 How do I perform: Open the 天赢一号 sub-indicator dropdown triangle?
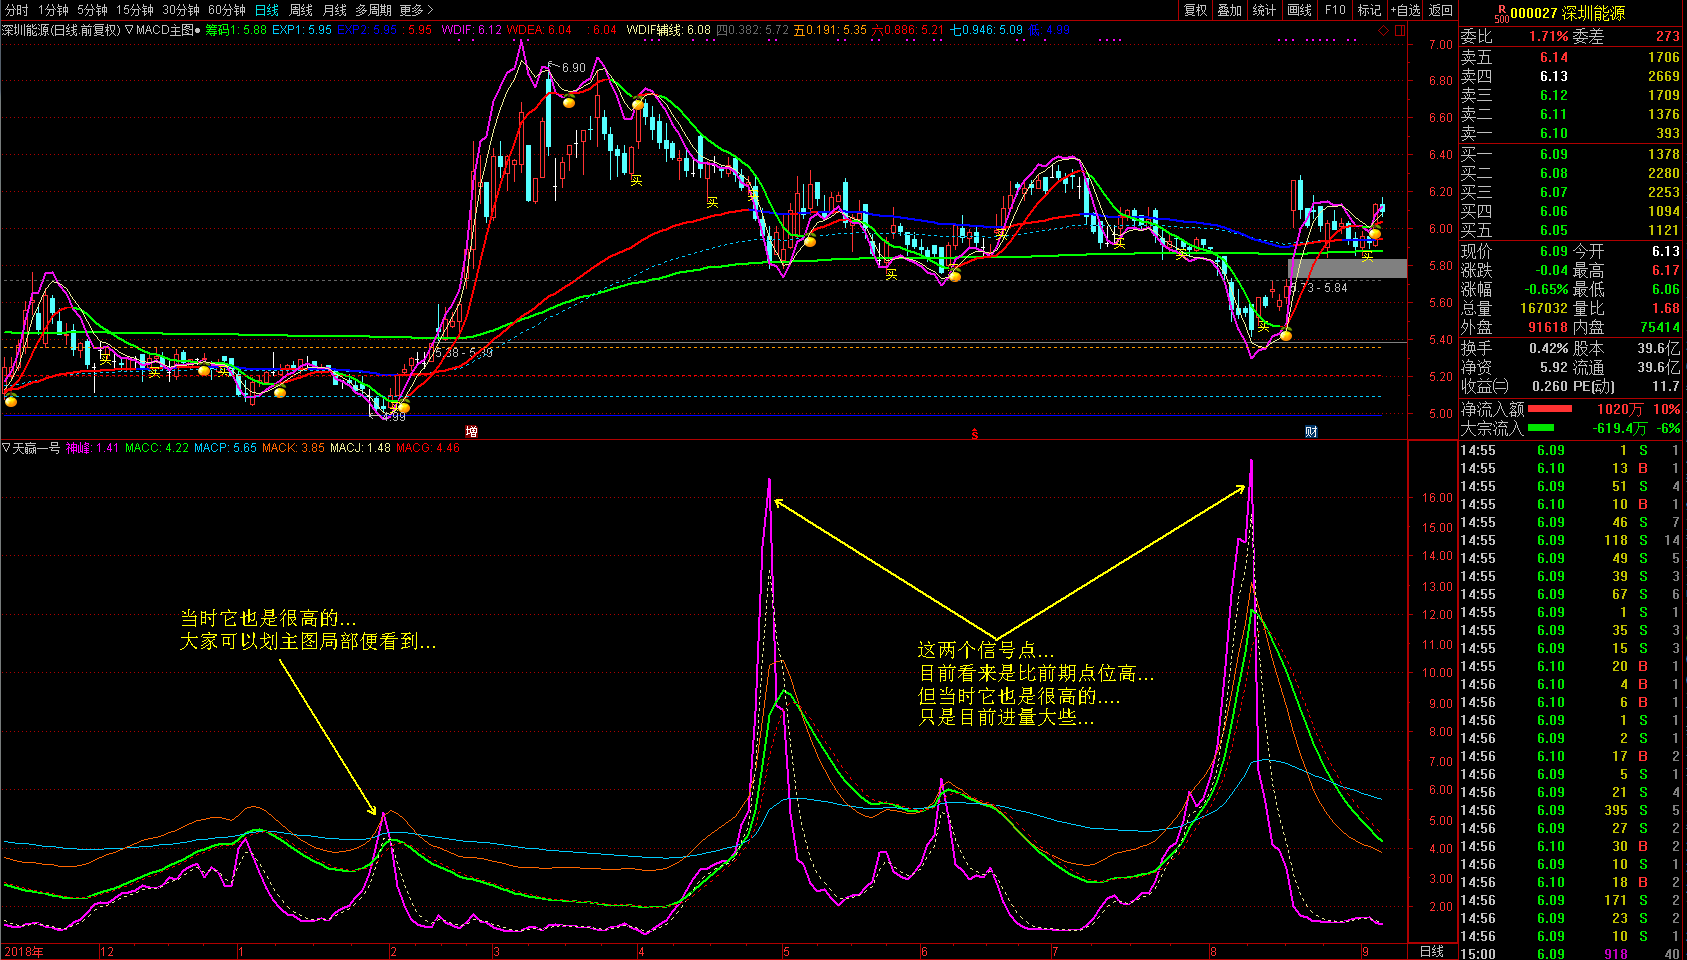click(6, 448)
